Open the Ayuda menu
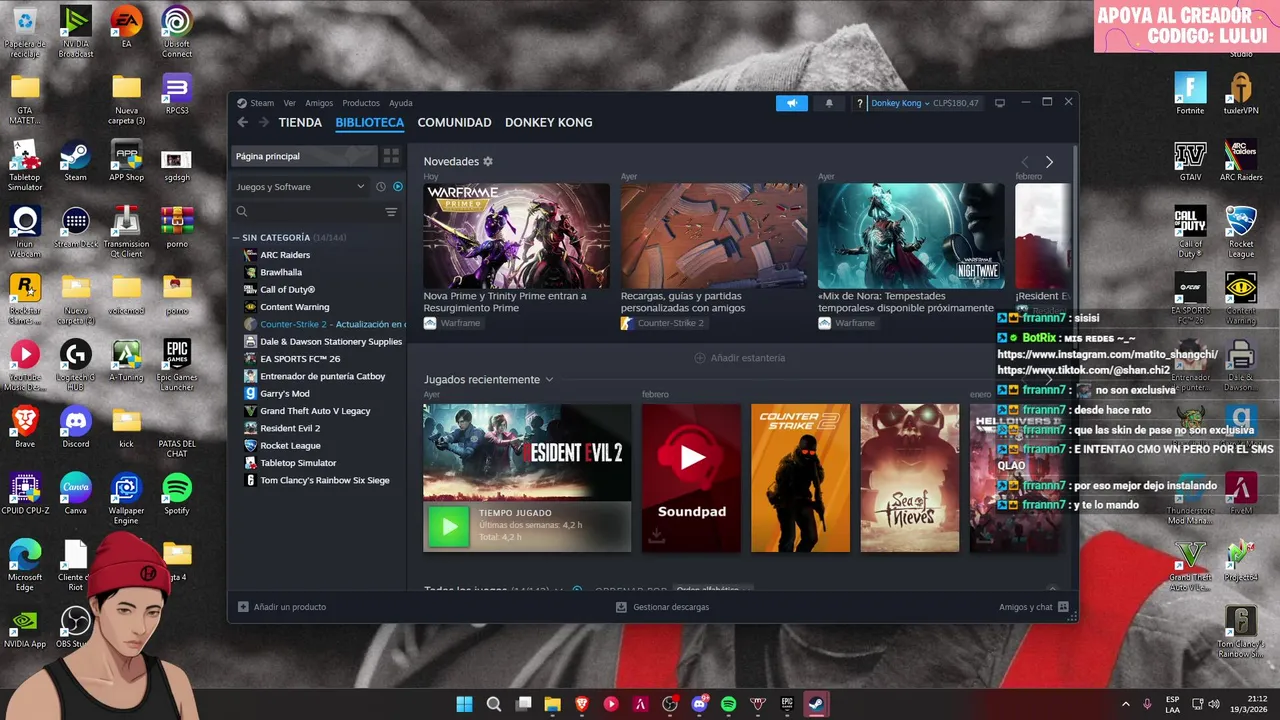The height and width of the screenshot is (720, 1280). [401, 103]
